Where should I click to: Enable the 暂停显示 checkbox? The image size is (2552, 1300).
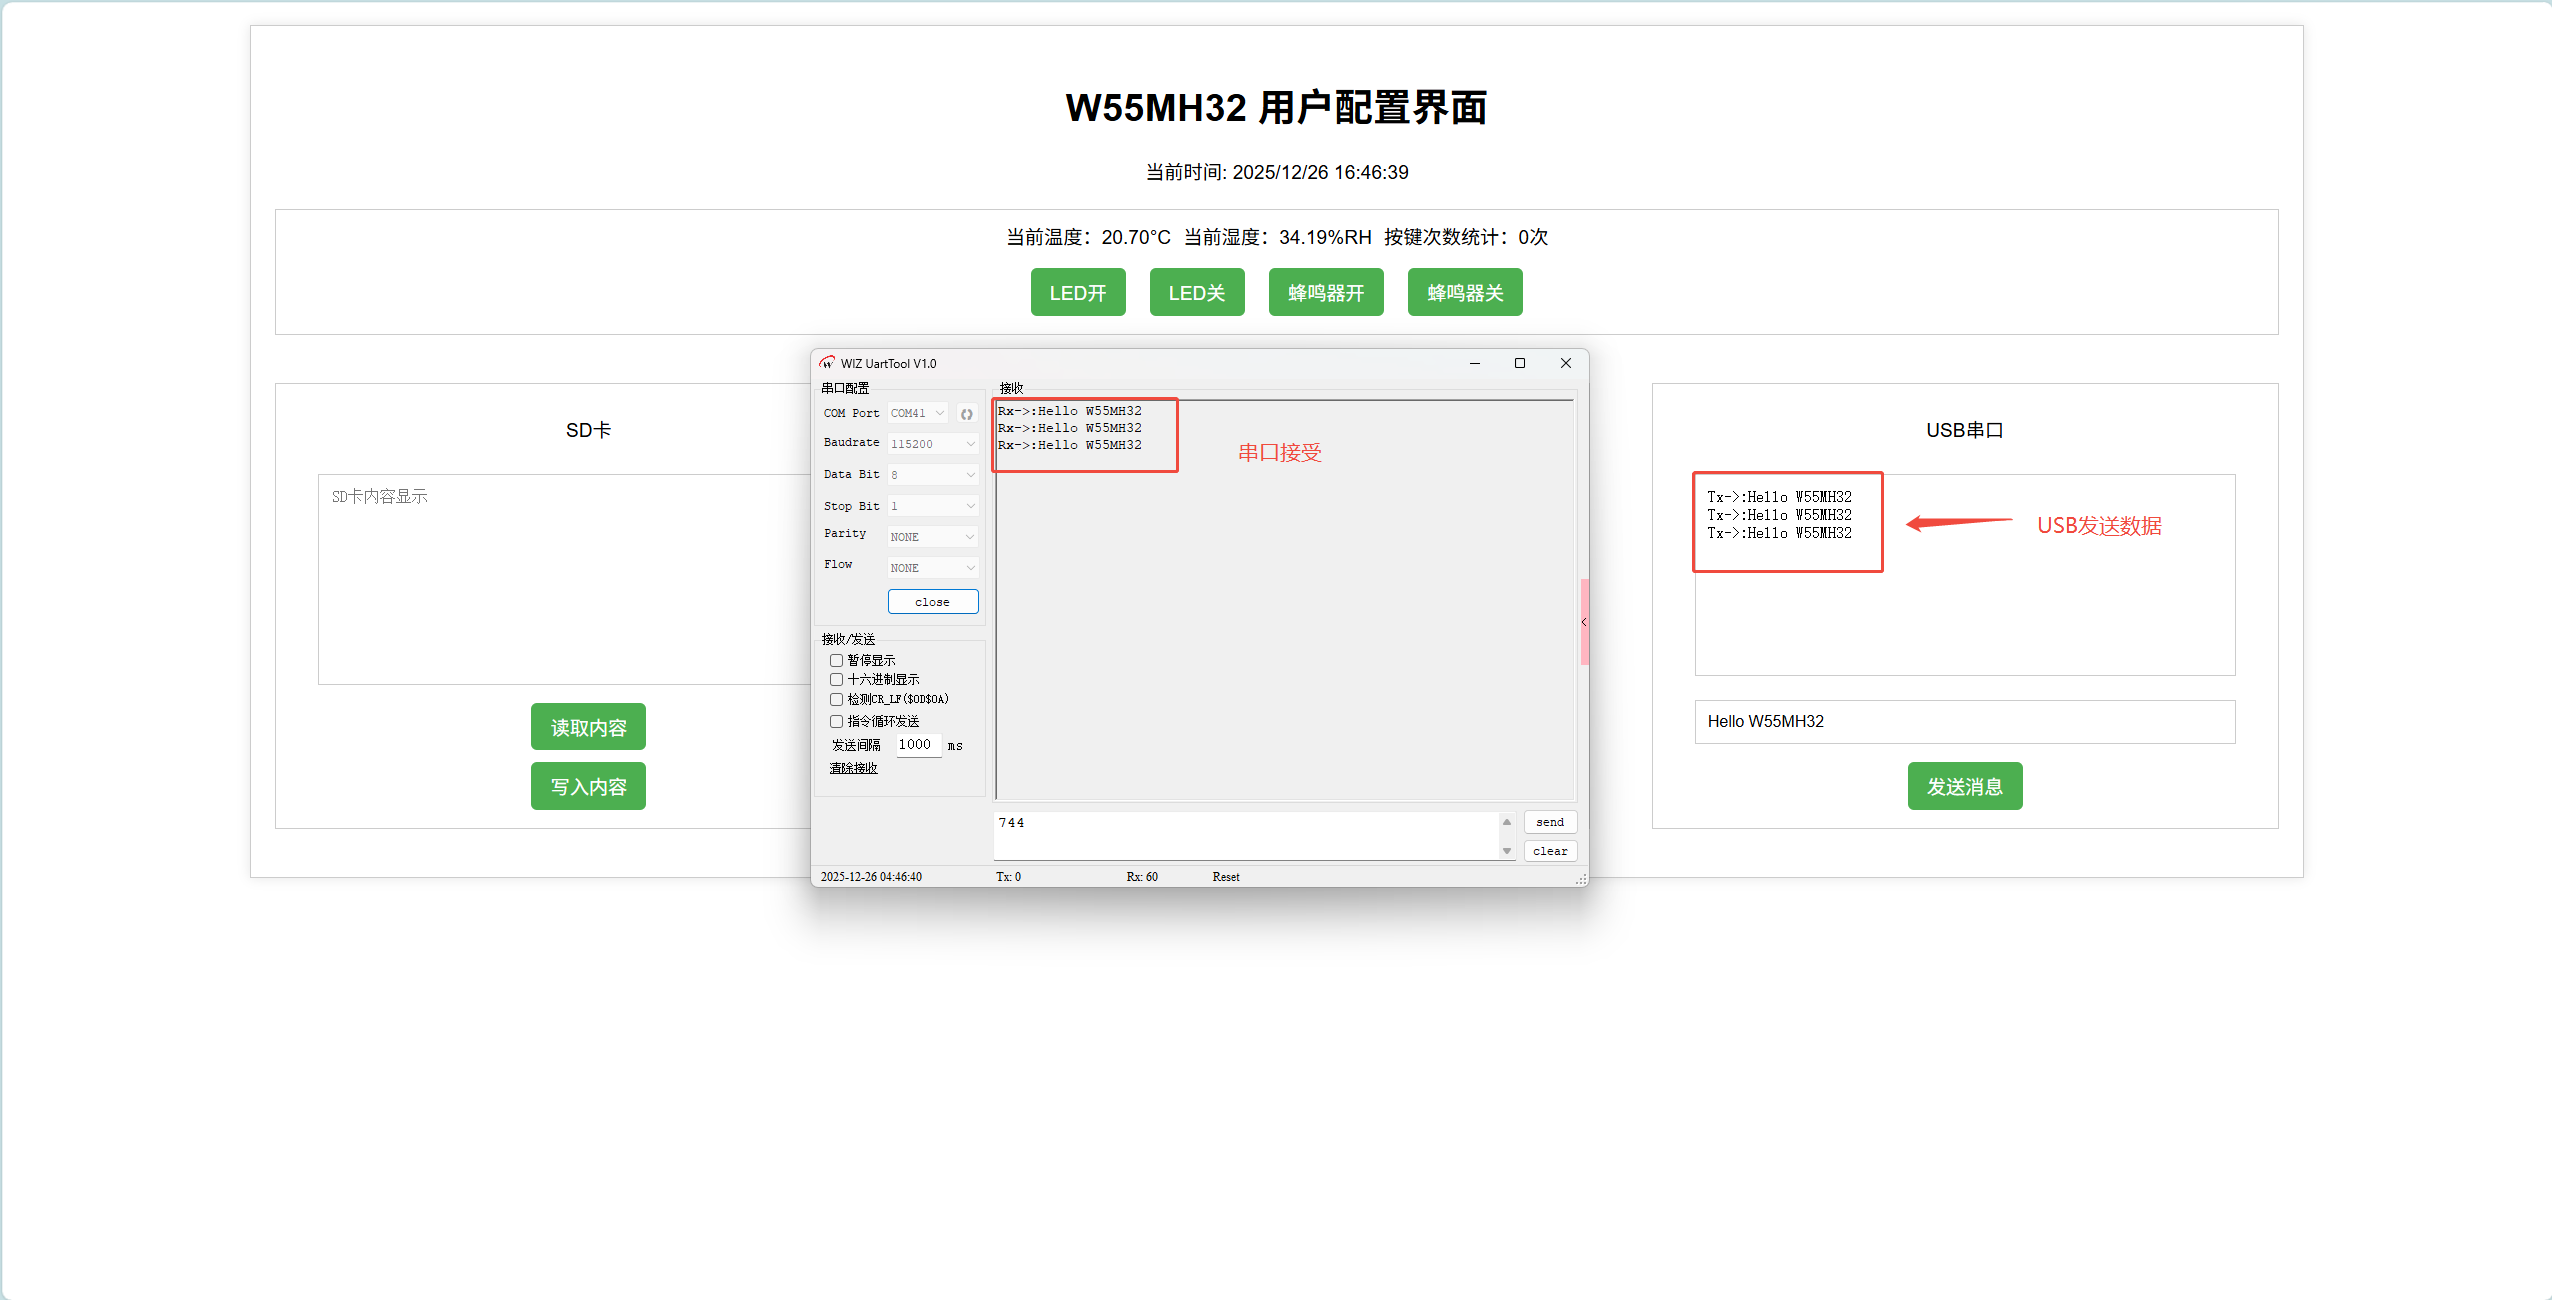(836, 660)
